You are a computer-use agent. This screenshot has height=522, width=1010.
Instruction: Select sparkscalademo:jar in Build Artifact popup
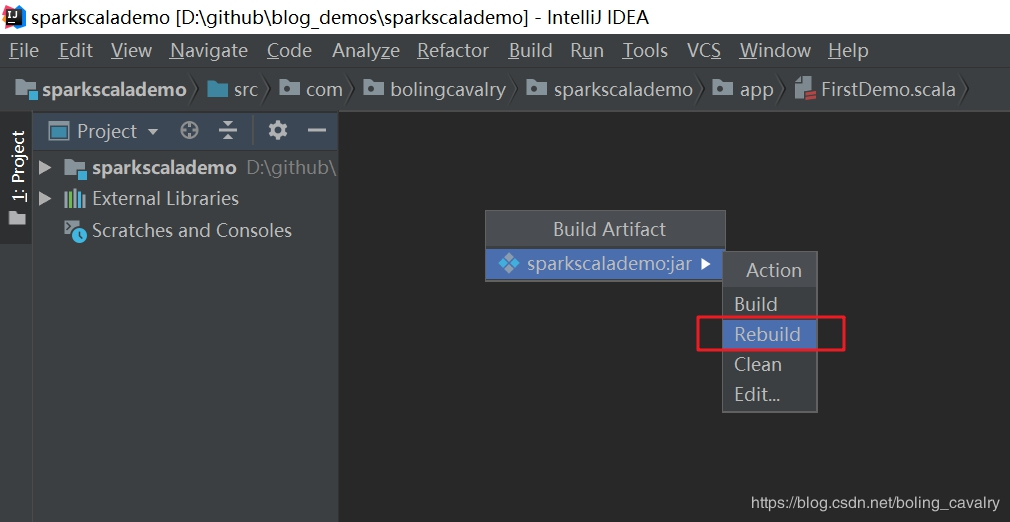605,264
